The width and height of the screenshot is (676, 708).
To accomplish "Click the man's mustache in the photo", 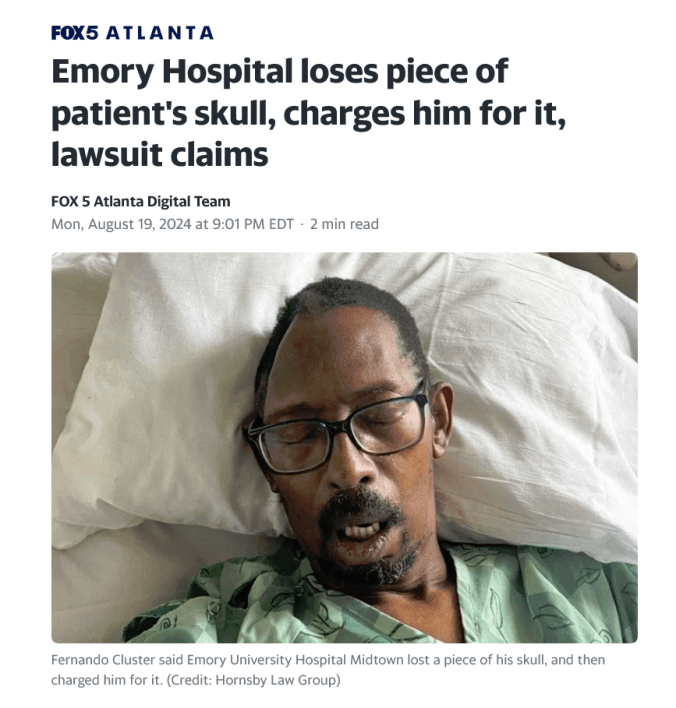I will (360, 506).
